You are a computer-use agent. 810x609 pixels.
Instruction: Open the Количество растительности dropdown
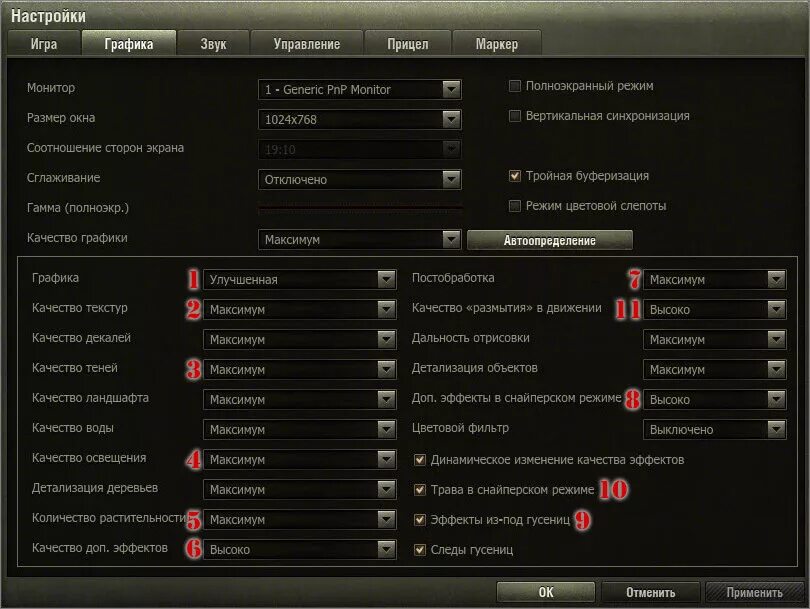click(x=300, y=519)
